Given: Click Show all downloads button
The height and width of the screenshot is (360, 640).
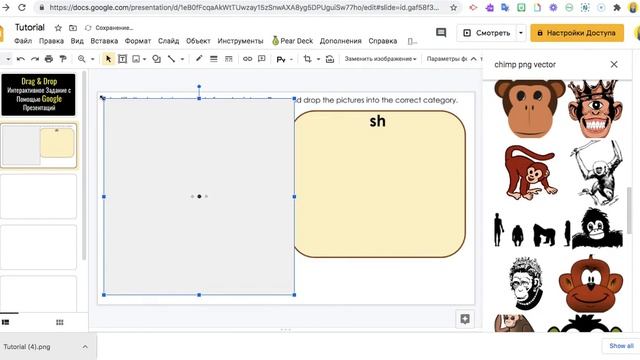Looking at the screenshot, I should 621,346.
